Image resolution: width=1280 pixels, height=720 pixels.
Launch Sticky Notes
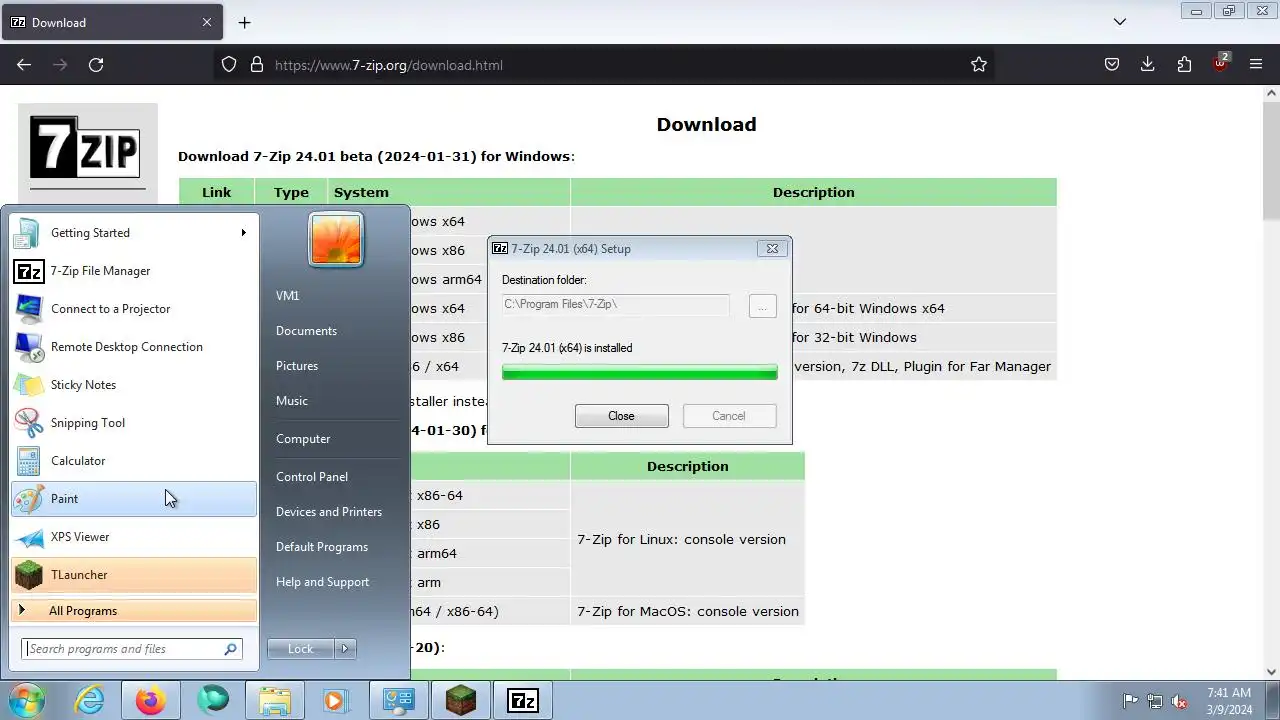[133, 385]
